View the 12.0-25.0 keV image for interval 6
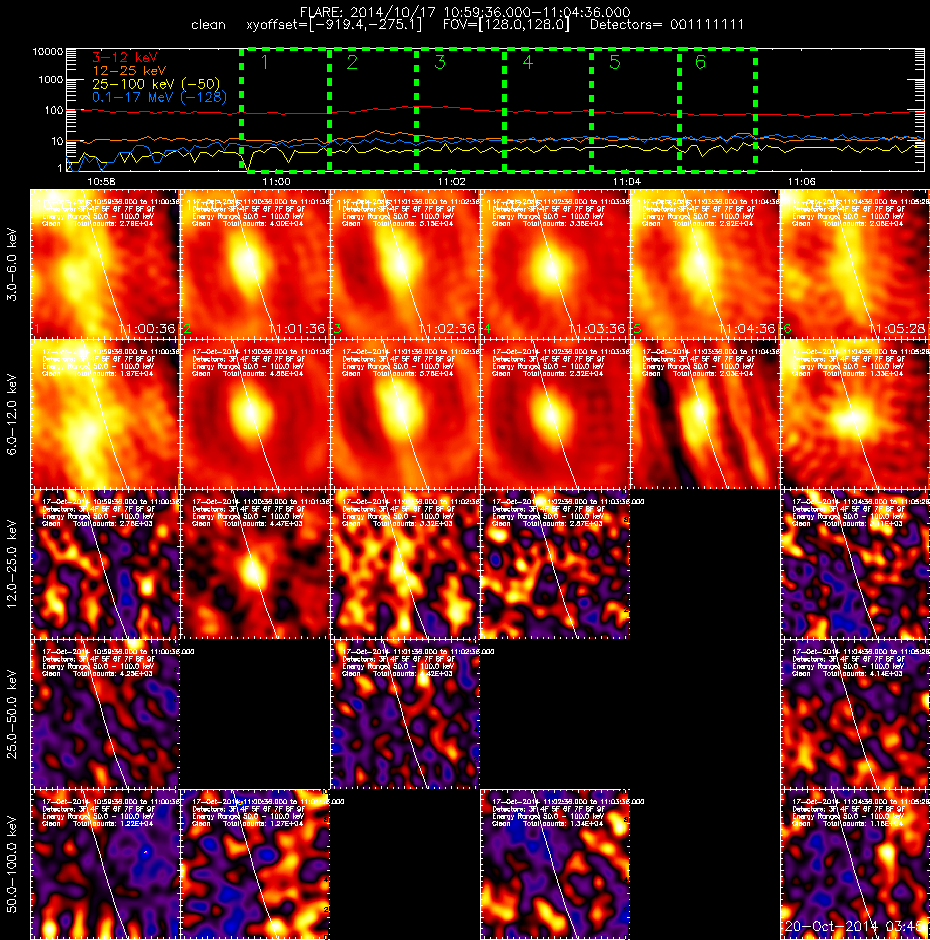 (855, 564)
